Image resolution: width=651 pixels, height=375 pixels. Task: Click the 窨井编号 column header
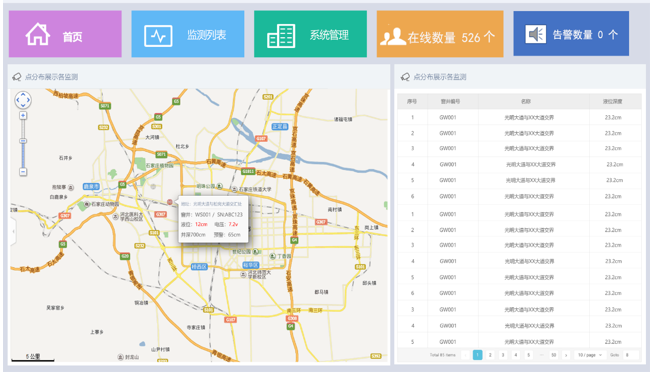(450, 101)
